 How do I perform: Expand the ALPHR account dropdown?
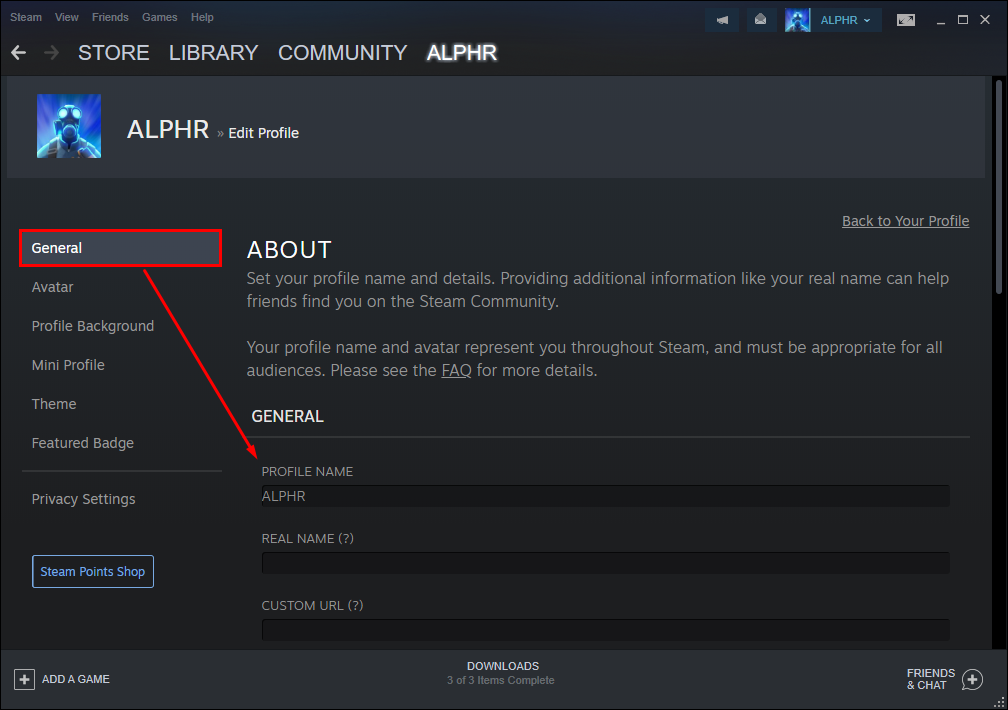(x=845, y=20)
